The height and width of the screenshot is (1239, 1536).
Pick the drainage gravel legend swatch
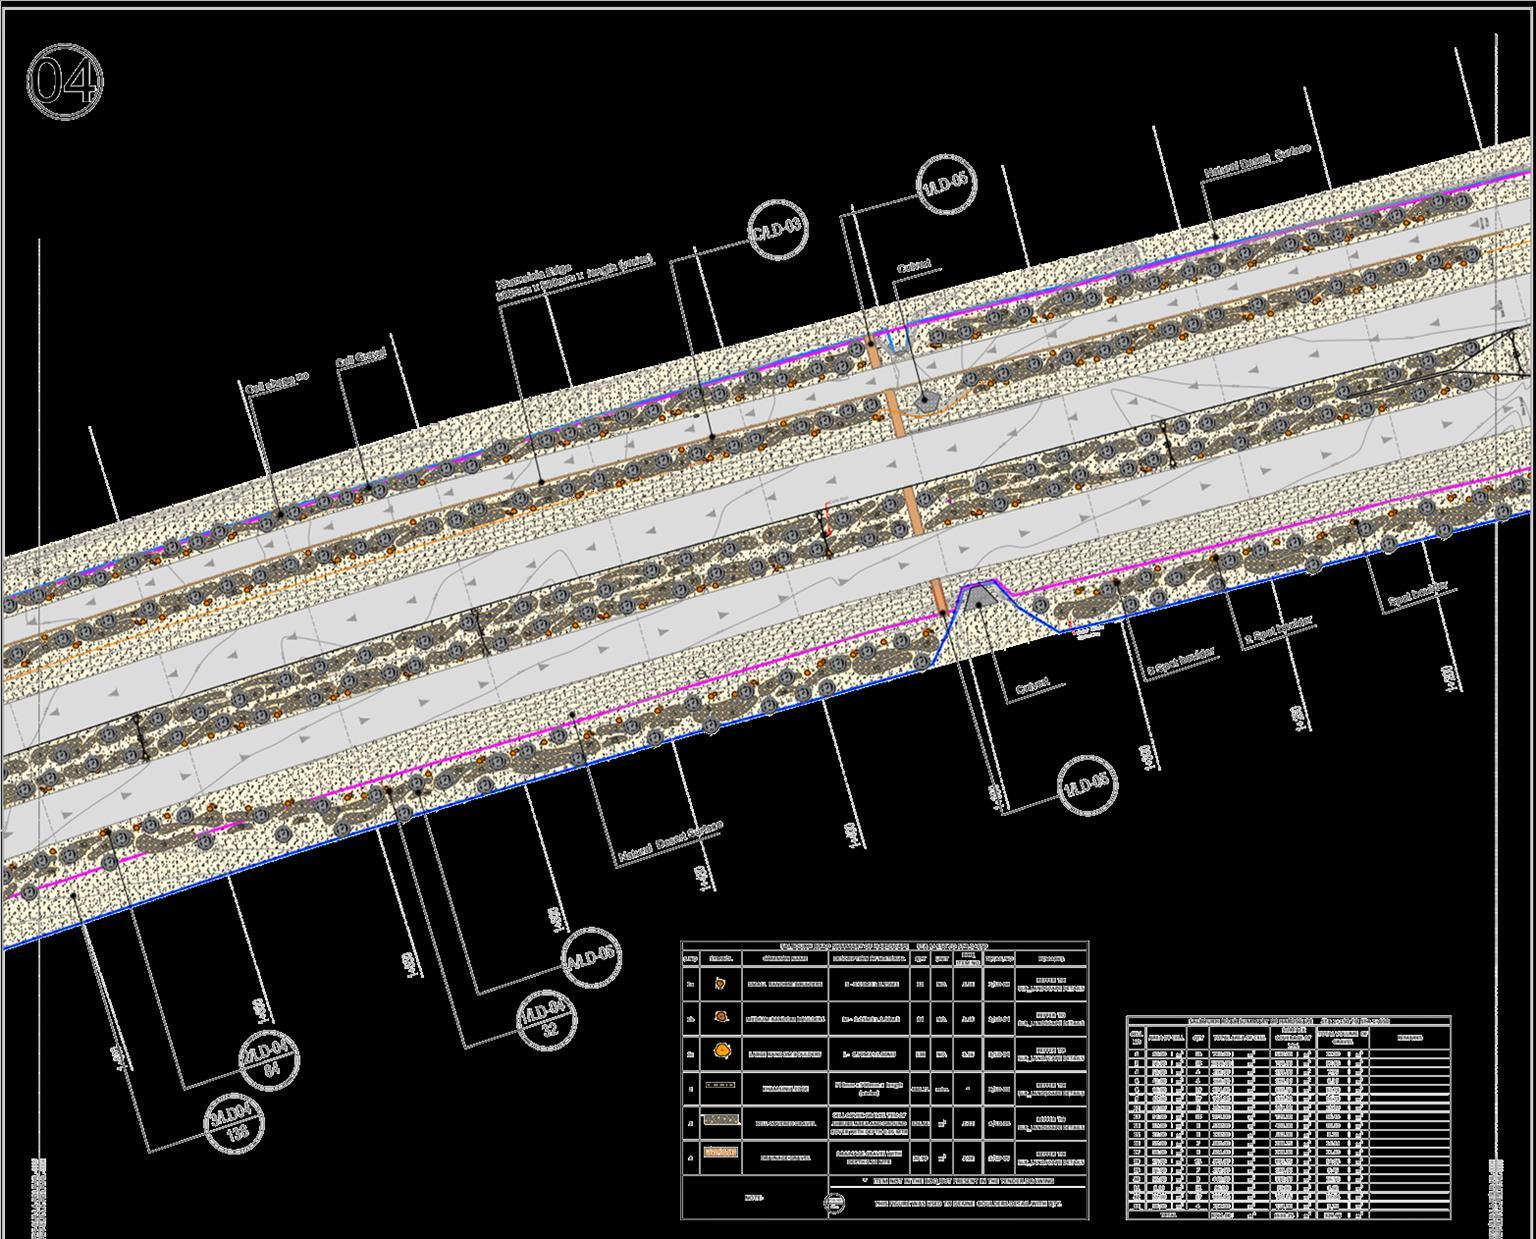coord(721,1154)
